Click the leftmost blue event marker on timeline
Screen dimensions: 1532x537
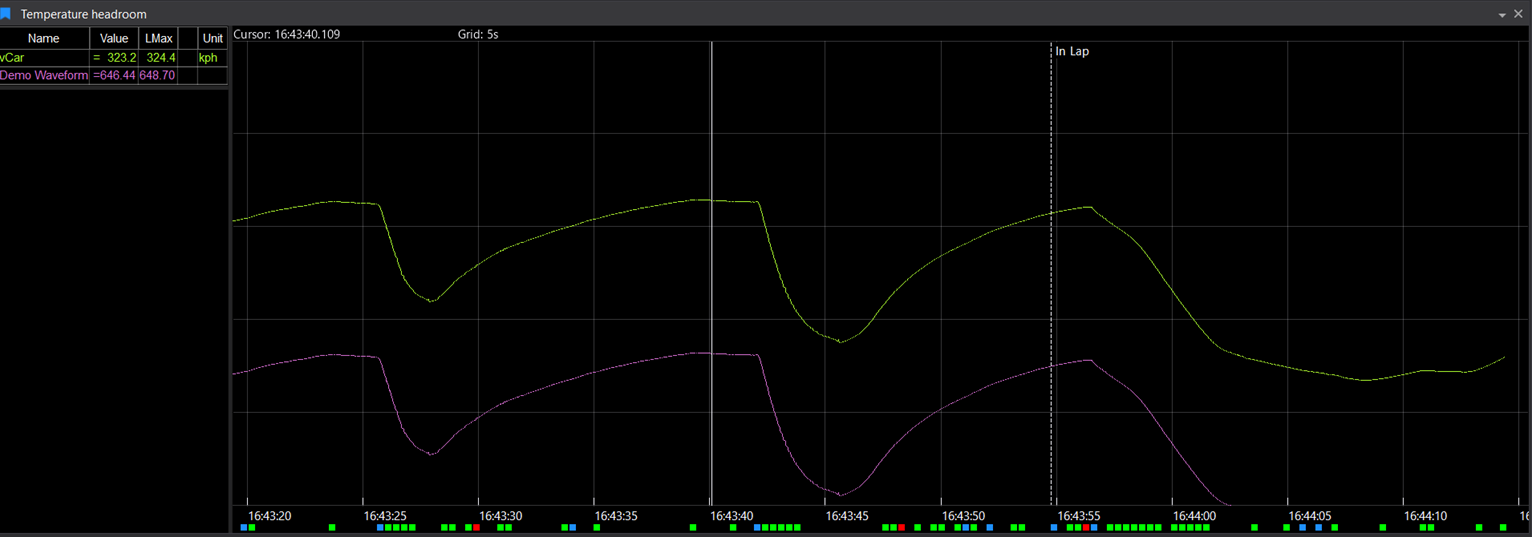pyautogui.click(x=244, y=527)
